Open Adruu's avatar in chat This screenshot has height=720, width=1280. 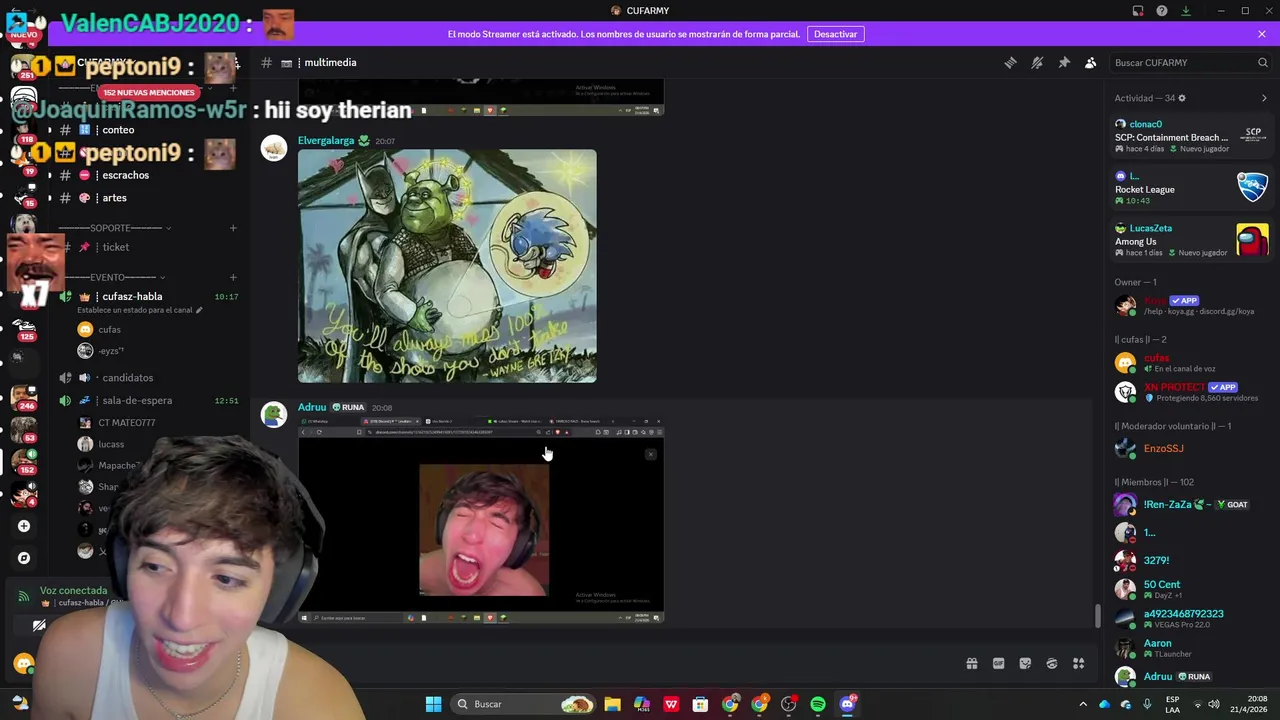point(274,415)
